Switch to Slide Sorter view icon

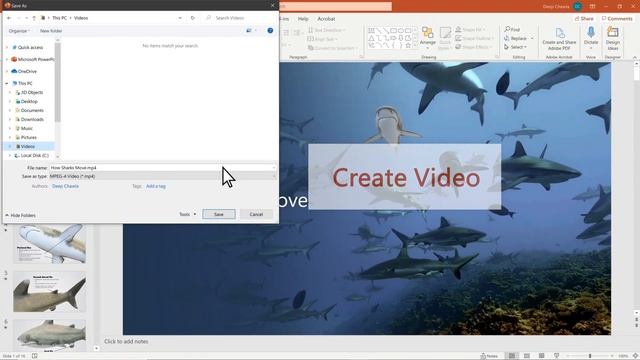tap(527, 356)
